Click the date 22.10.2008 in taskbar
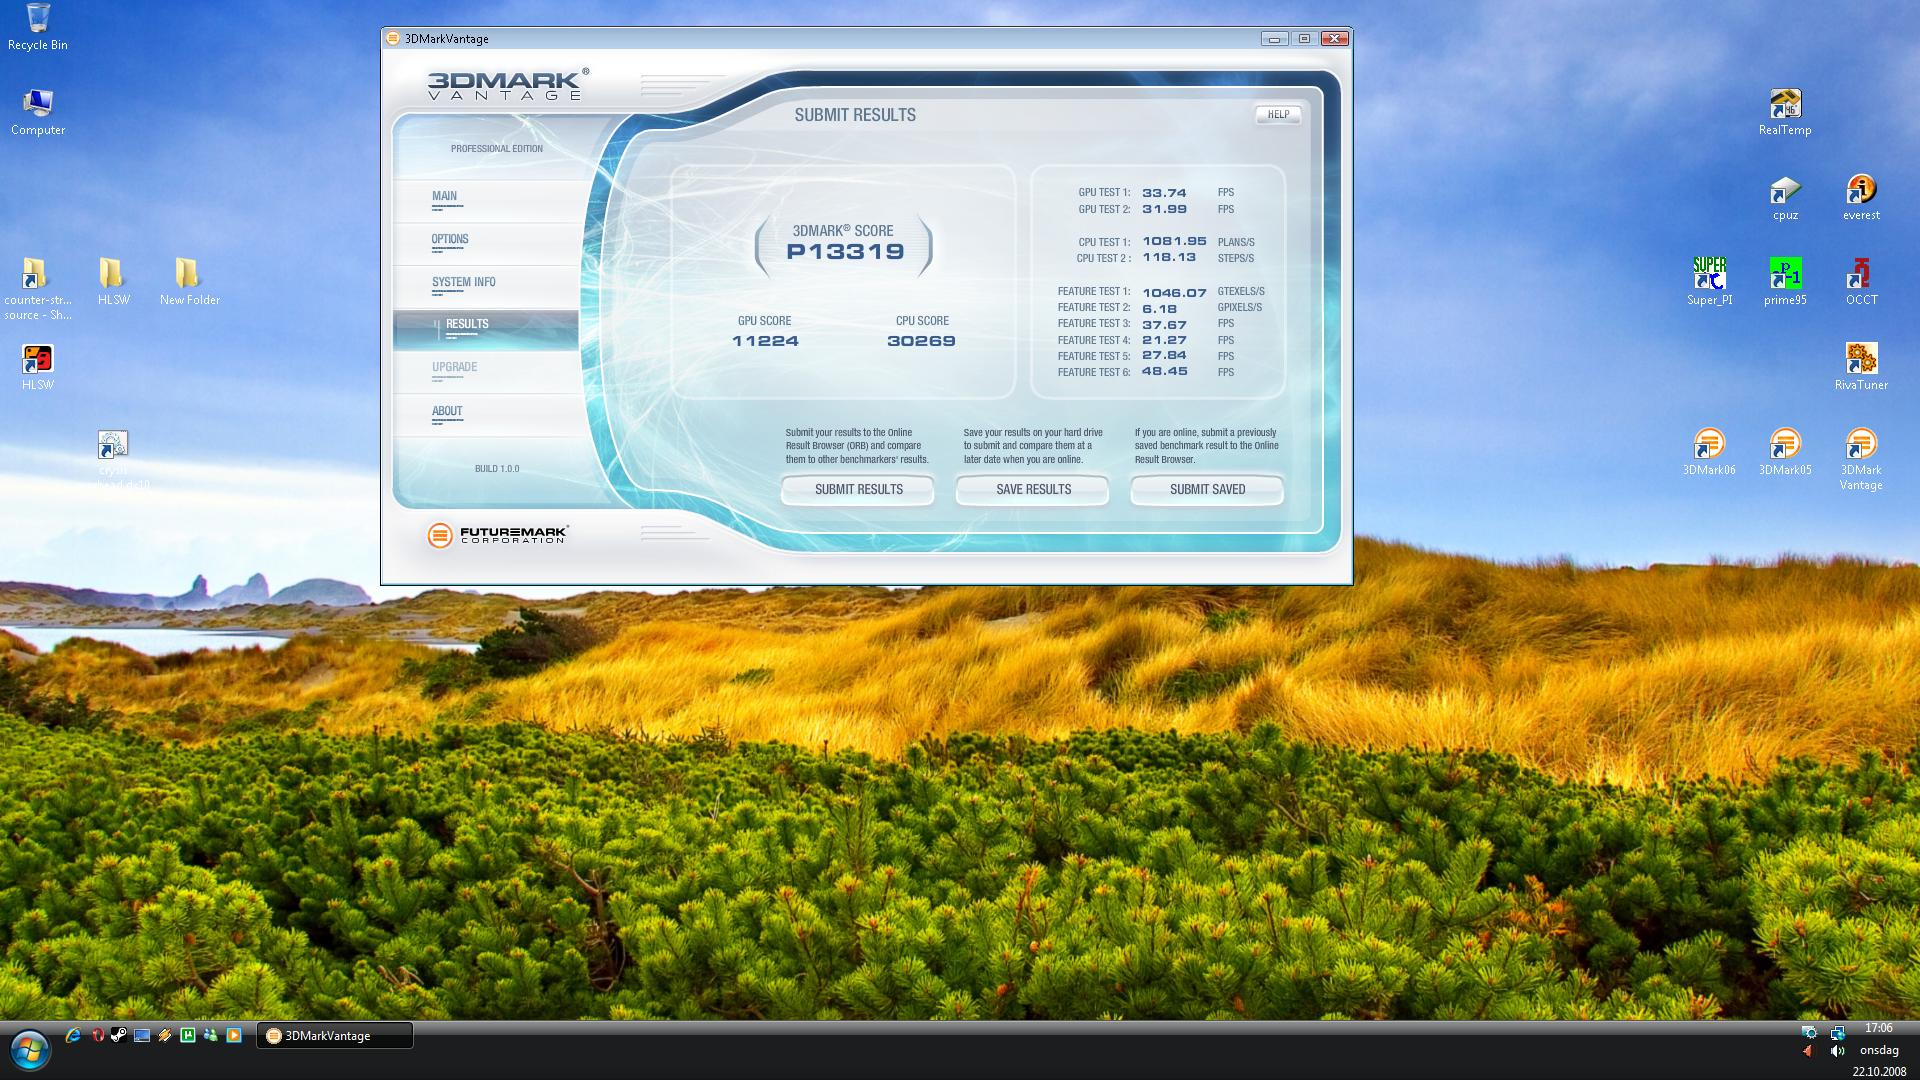1920x1080 pixels. pos(1879,1071)
